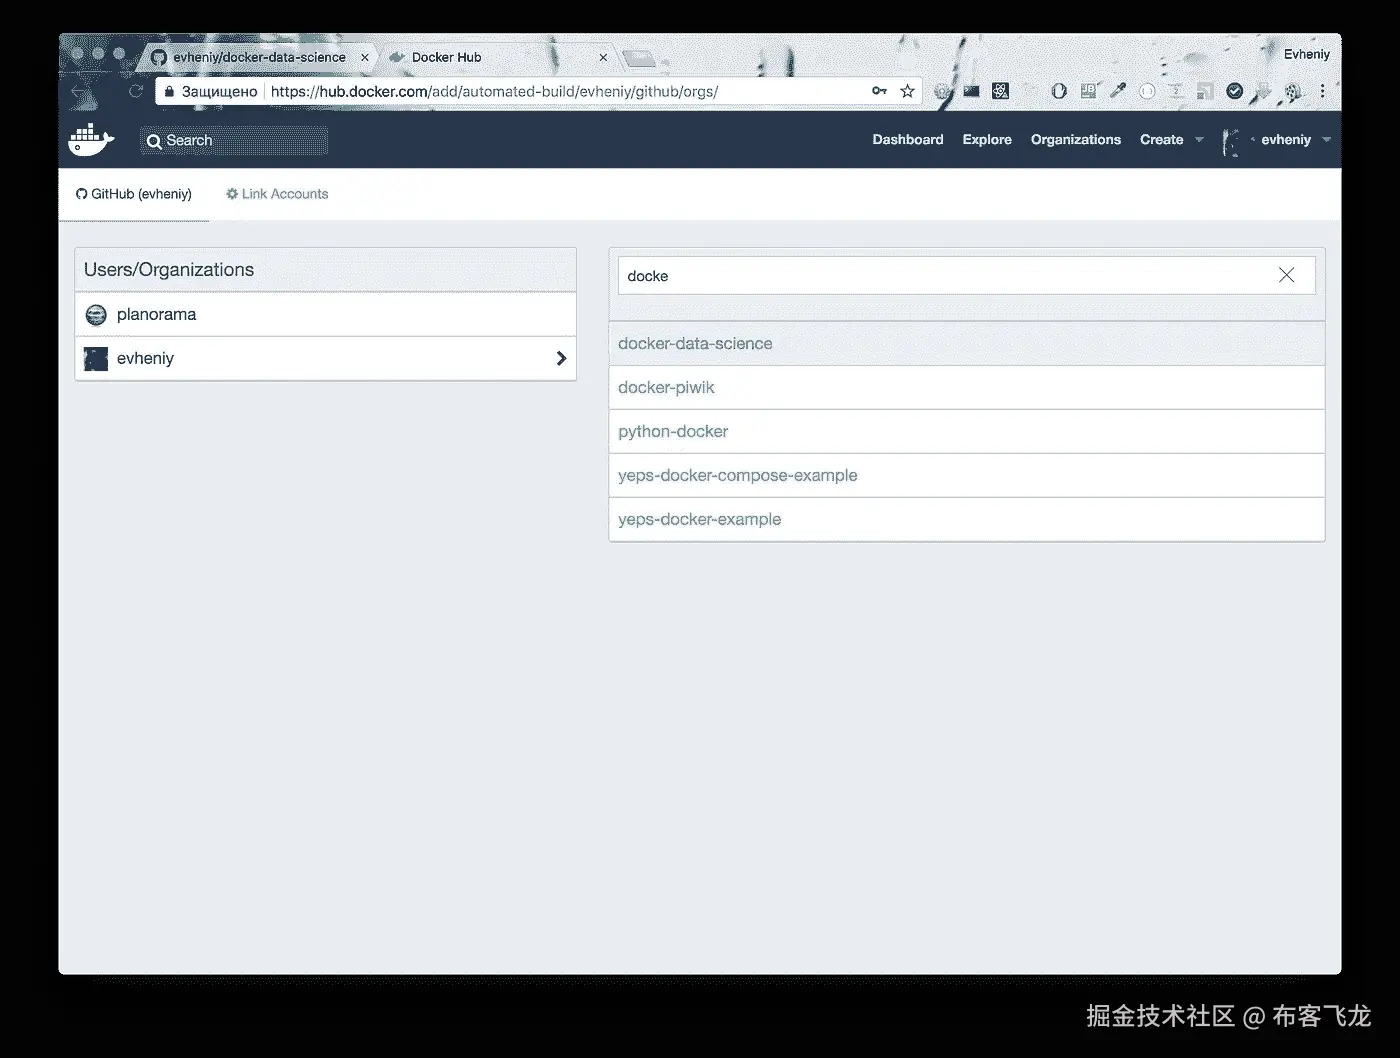
Task: Click Evheniy Chrome profile button
Action: (1306, 54)
